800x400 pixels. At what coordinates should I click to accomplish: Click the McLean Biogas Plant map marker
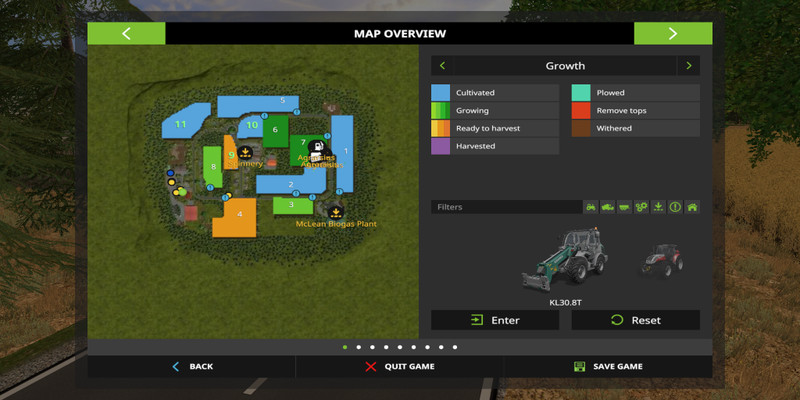[335, 212]
